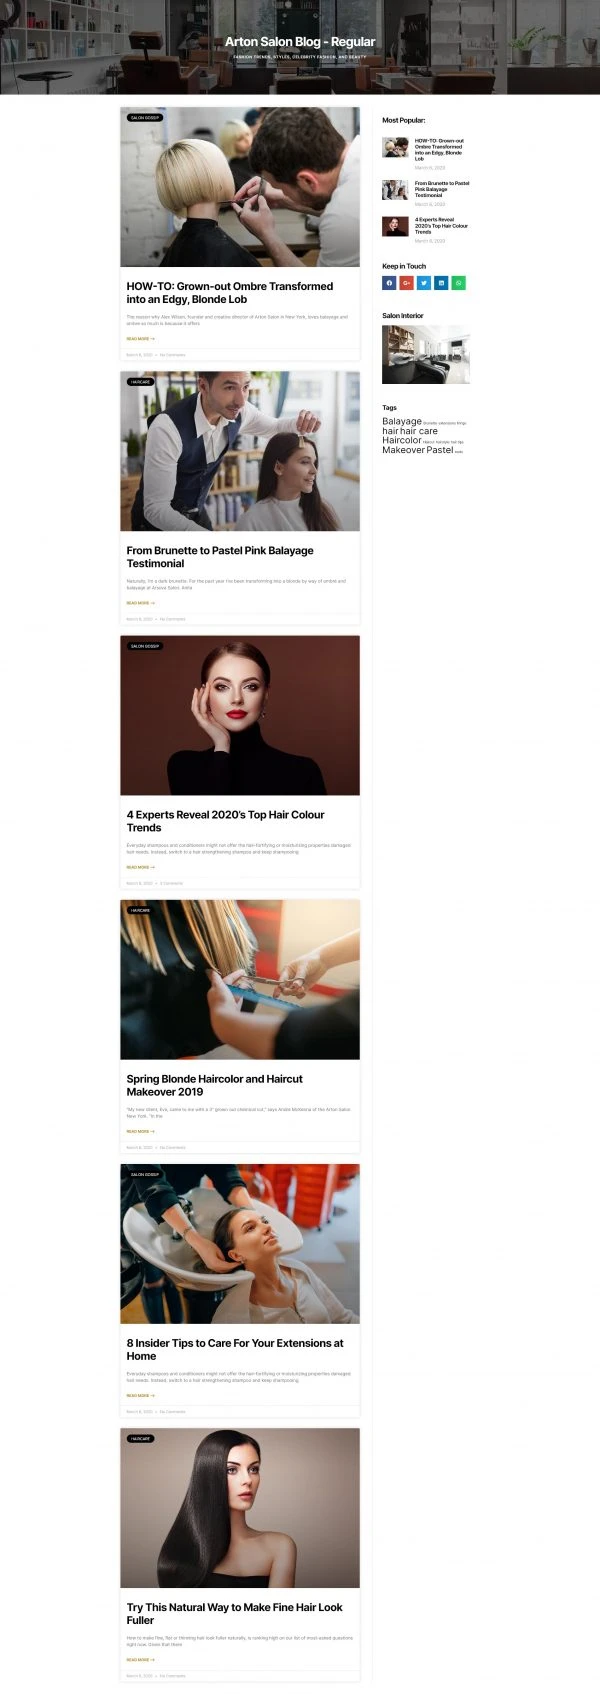Open Read More under Spring Blonde Haircolor post
The width and height of the screenshot is (600, 1694).
tap(140, 1131)
